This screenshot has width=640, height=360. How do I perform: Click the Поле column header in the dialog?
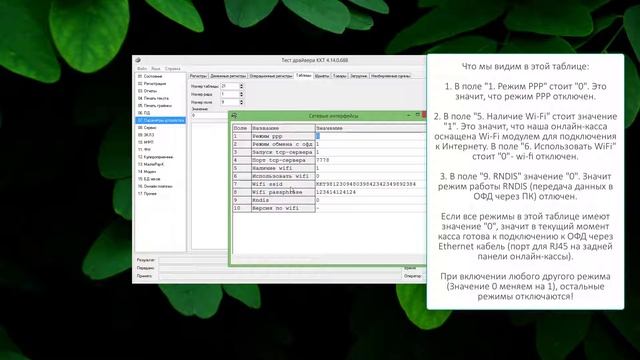tap(242, 128)
